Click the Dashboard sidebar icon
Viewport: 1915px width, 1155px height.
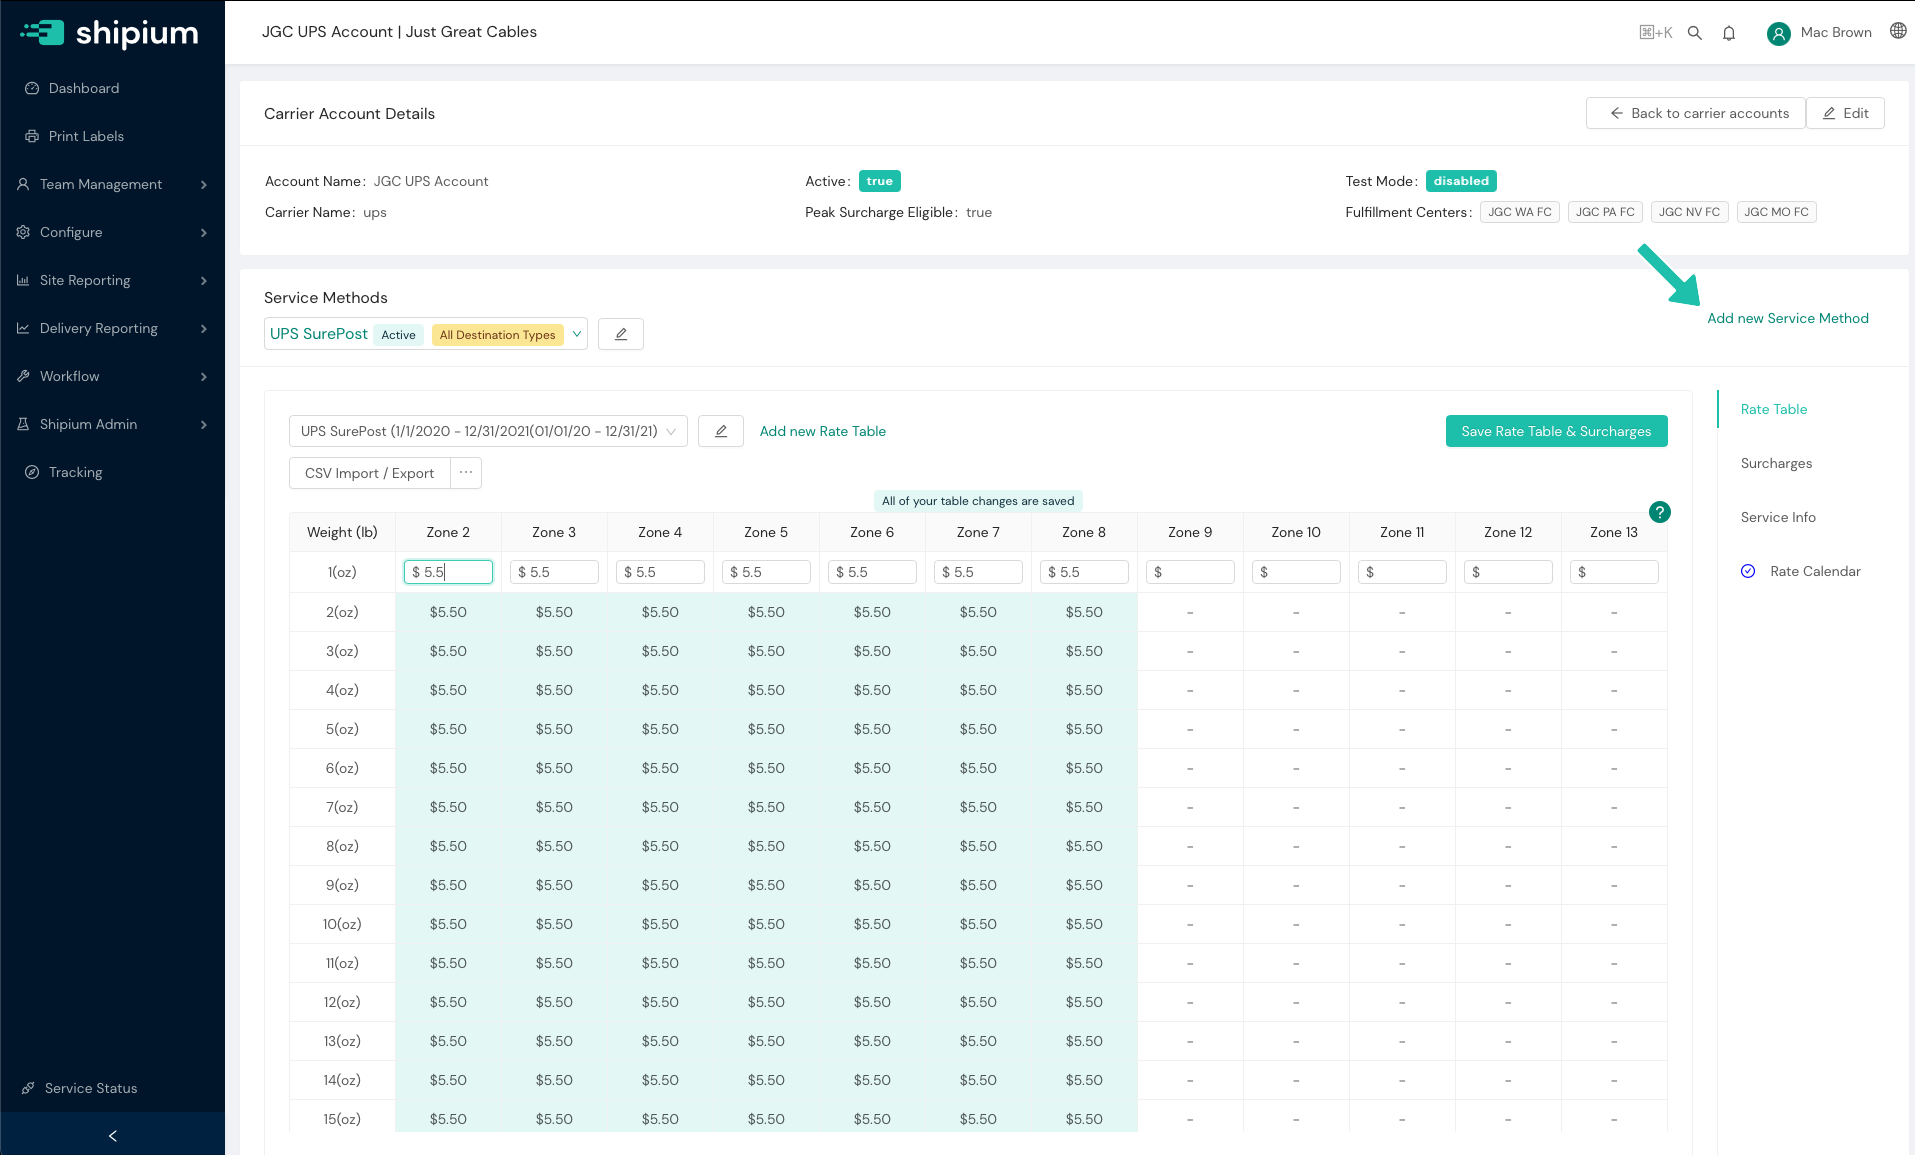[x=32, y=88]
